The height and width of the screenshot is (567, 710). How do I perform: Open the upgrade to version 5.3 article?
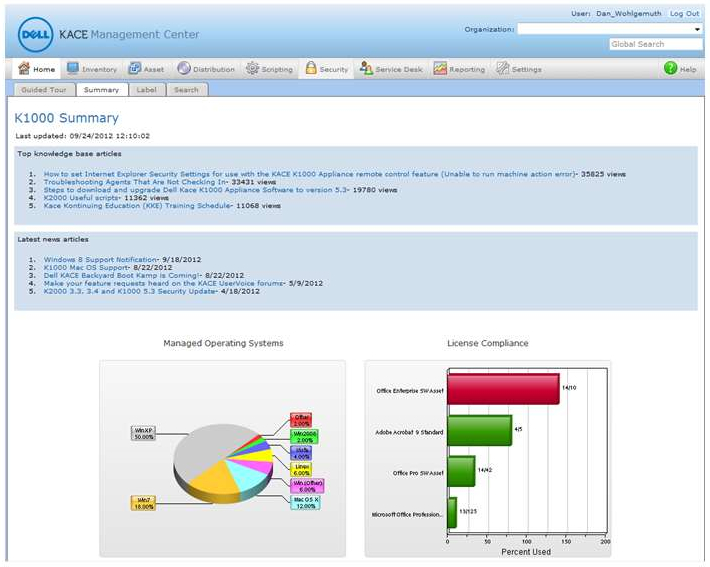[196, 190]
